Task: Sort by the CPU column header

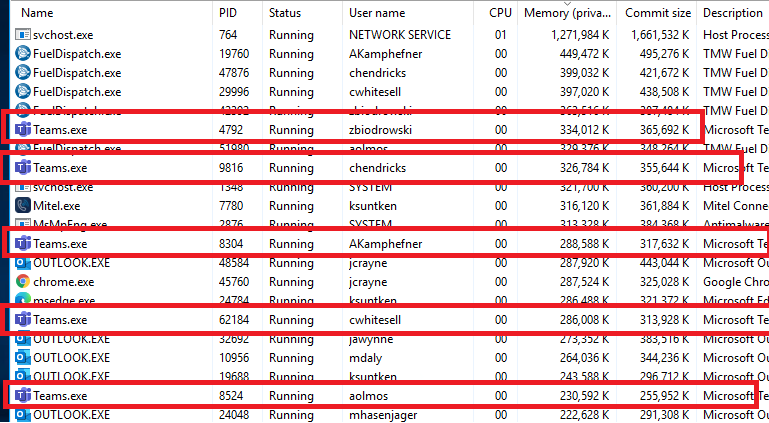Action: [500, 13]
